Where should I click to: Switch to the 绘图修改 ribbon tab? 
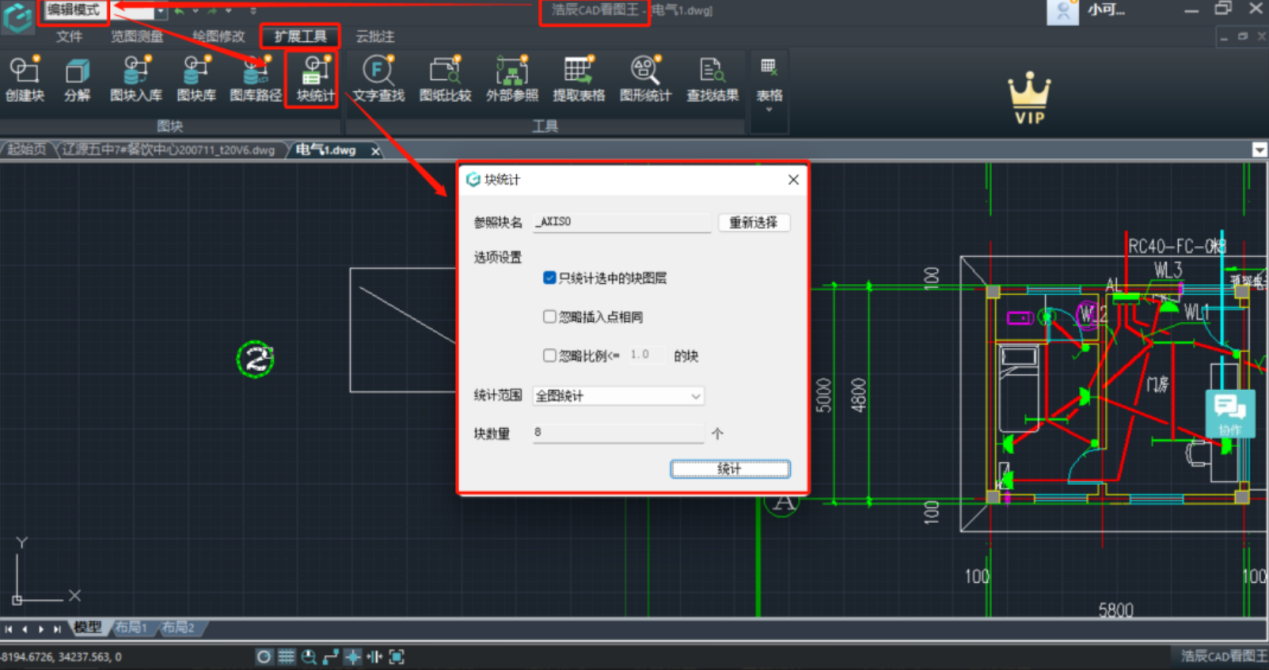pos(219,36)
